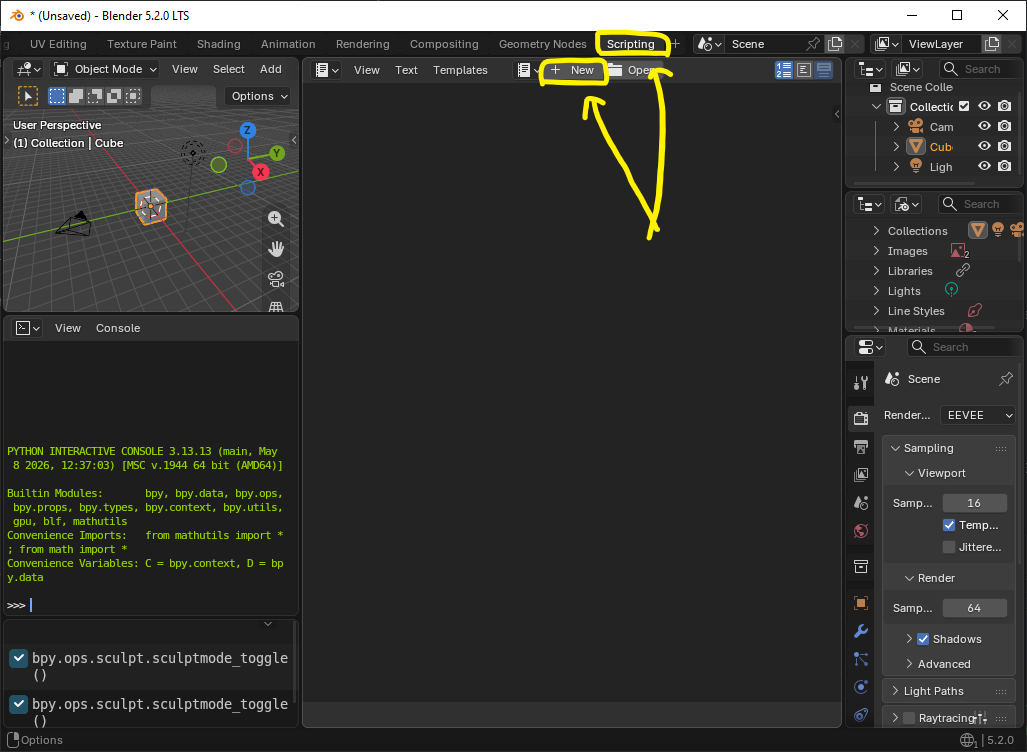Expand the Cube tree item
Image resolution: width=1027 pixels, height=752 pixels.
[896, 147]
